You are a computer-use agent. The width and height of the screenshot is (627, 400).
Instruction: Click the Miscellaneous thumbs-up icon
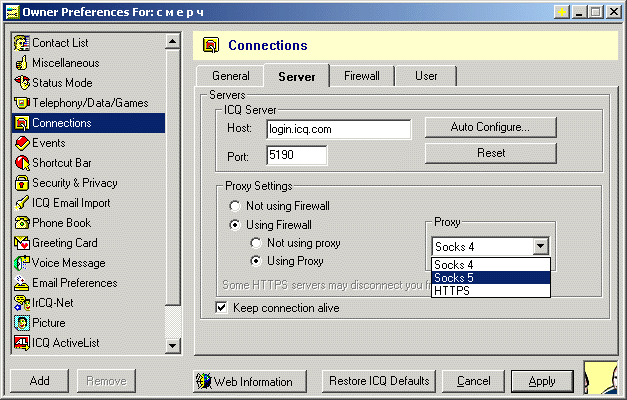22,63
